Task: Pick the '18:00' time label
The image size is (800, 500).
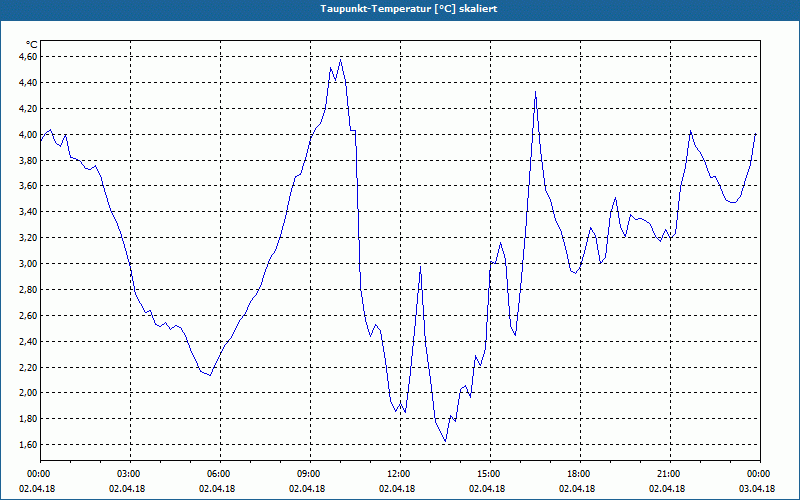Action: coord(577,474)
